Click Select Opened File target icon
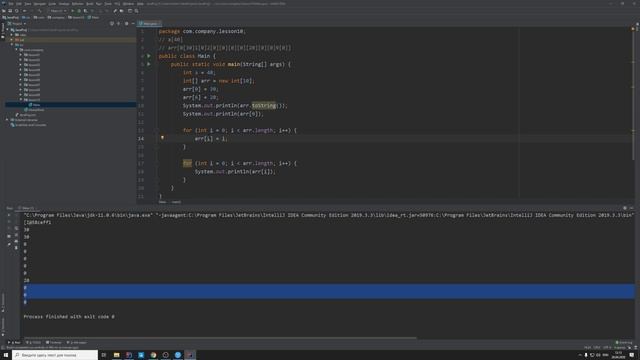The height and width of the screenshot is (360, 640). coord(112,24)
